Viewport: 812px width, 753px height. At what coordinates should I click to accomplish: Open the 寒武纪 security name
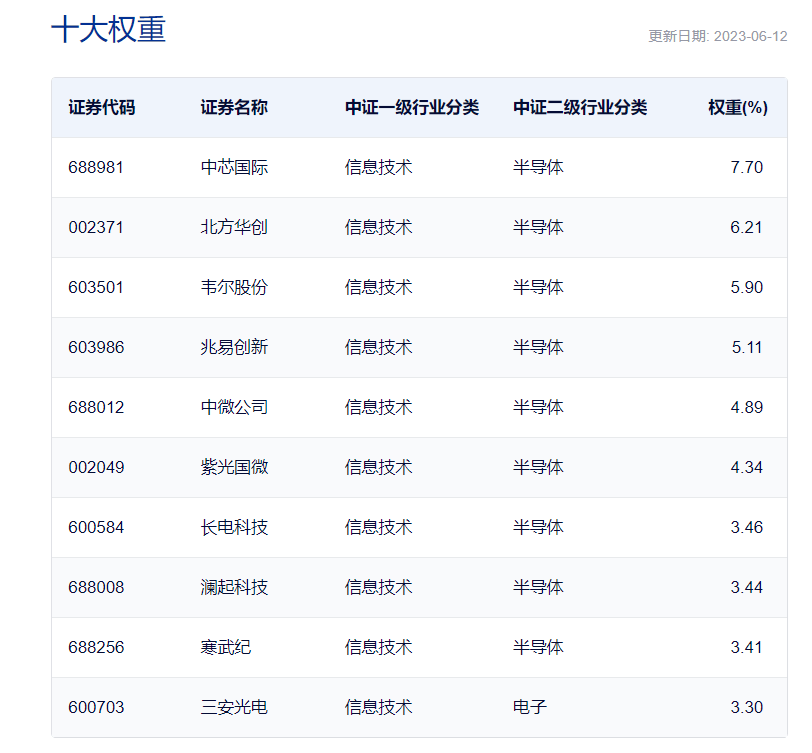pyautogui.click(x=226, y=647)
